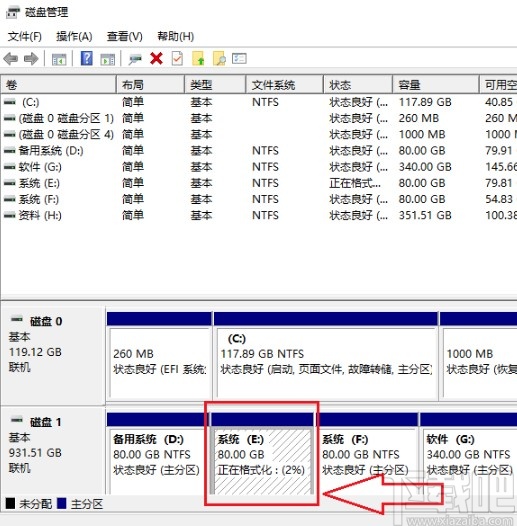
Task: Click the Disk Management title bar icon
Action: tap(13, 12)
